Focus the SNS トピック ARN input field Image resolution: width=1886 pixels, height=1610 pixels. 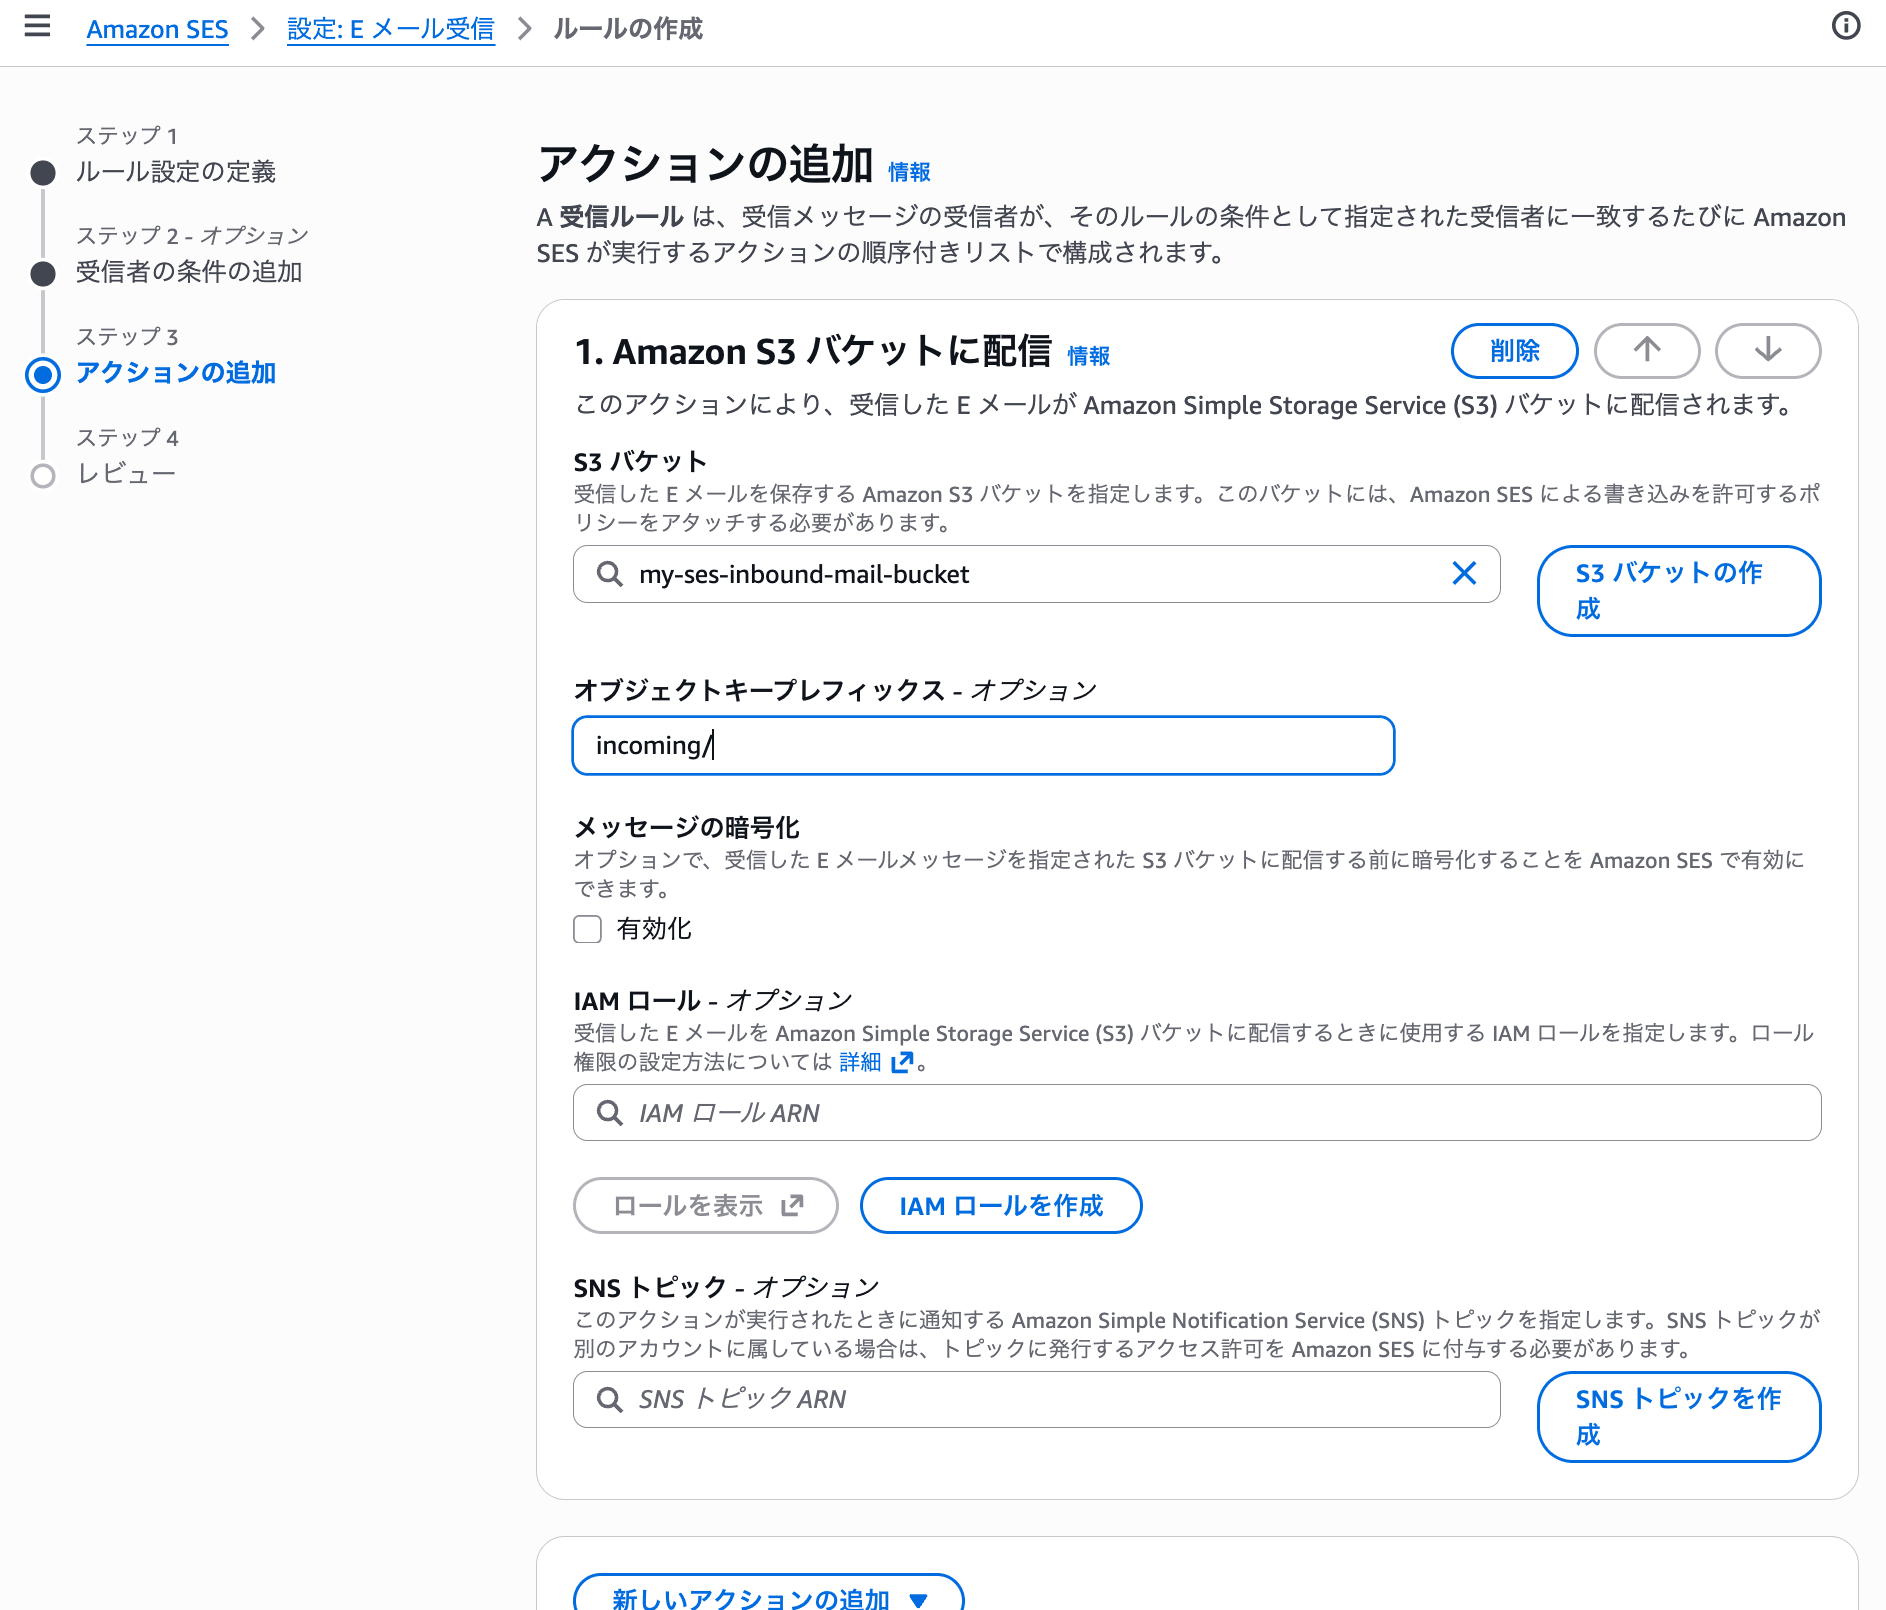pyautogui.click(x=1036, y=1399)
